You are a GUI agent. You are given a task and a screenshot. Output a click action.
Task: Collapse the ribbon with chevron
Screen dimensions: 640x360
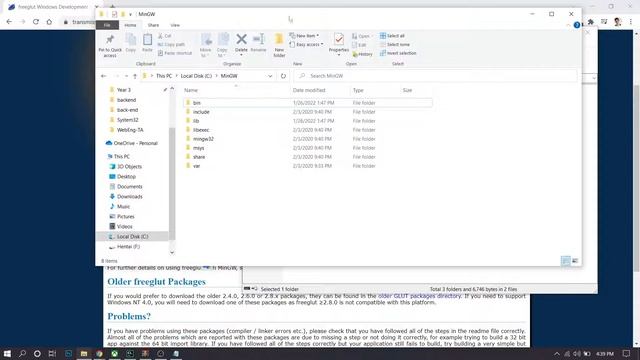[x=568, y=25]
